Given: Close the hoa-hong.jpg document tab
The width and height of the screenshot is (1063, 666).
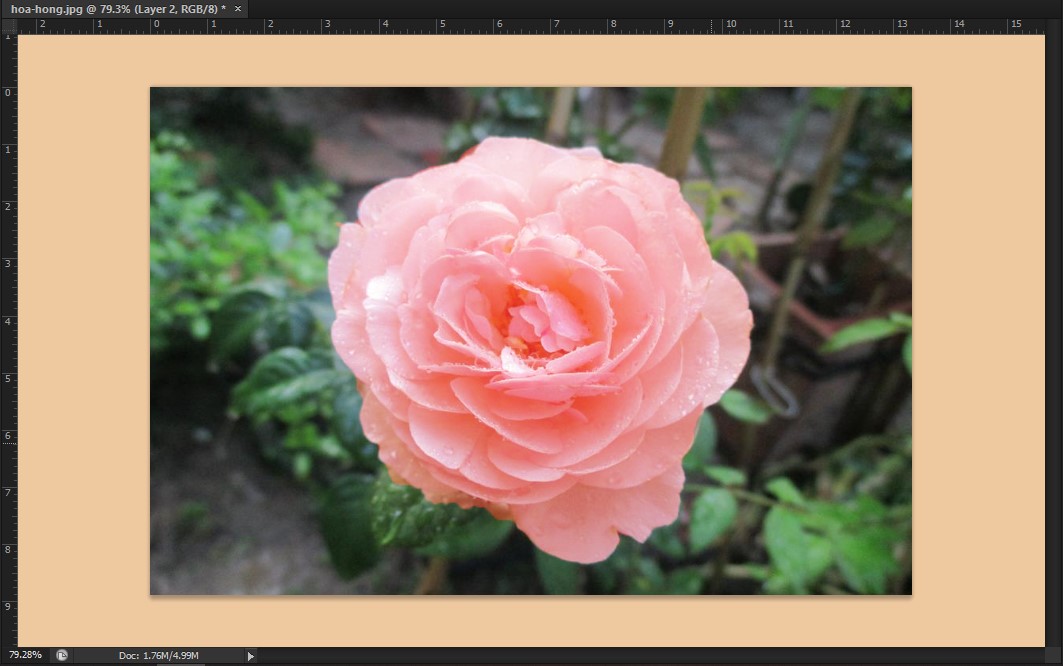Looking at the screenshot, I should coord(237,8).
